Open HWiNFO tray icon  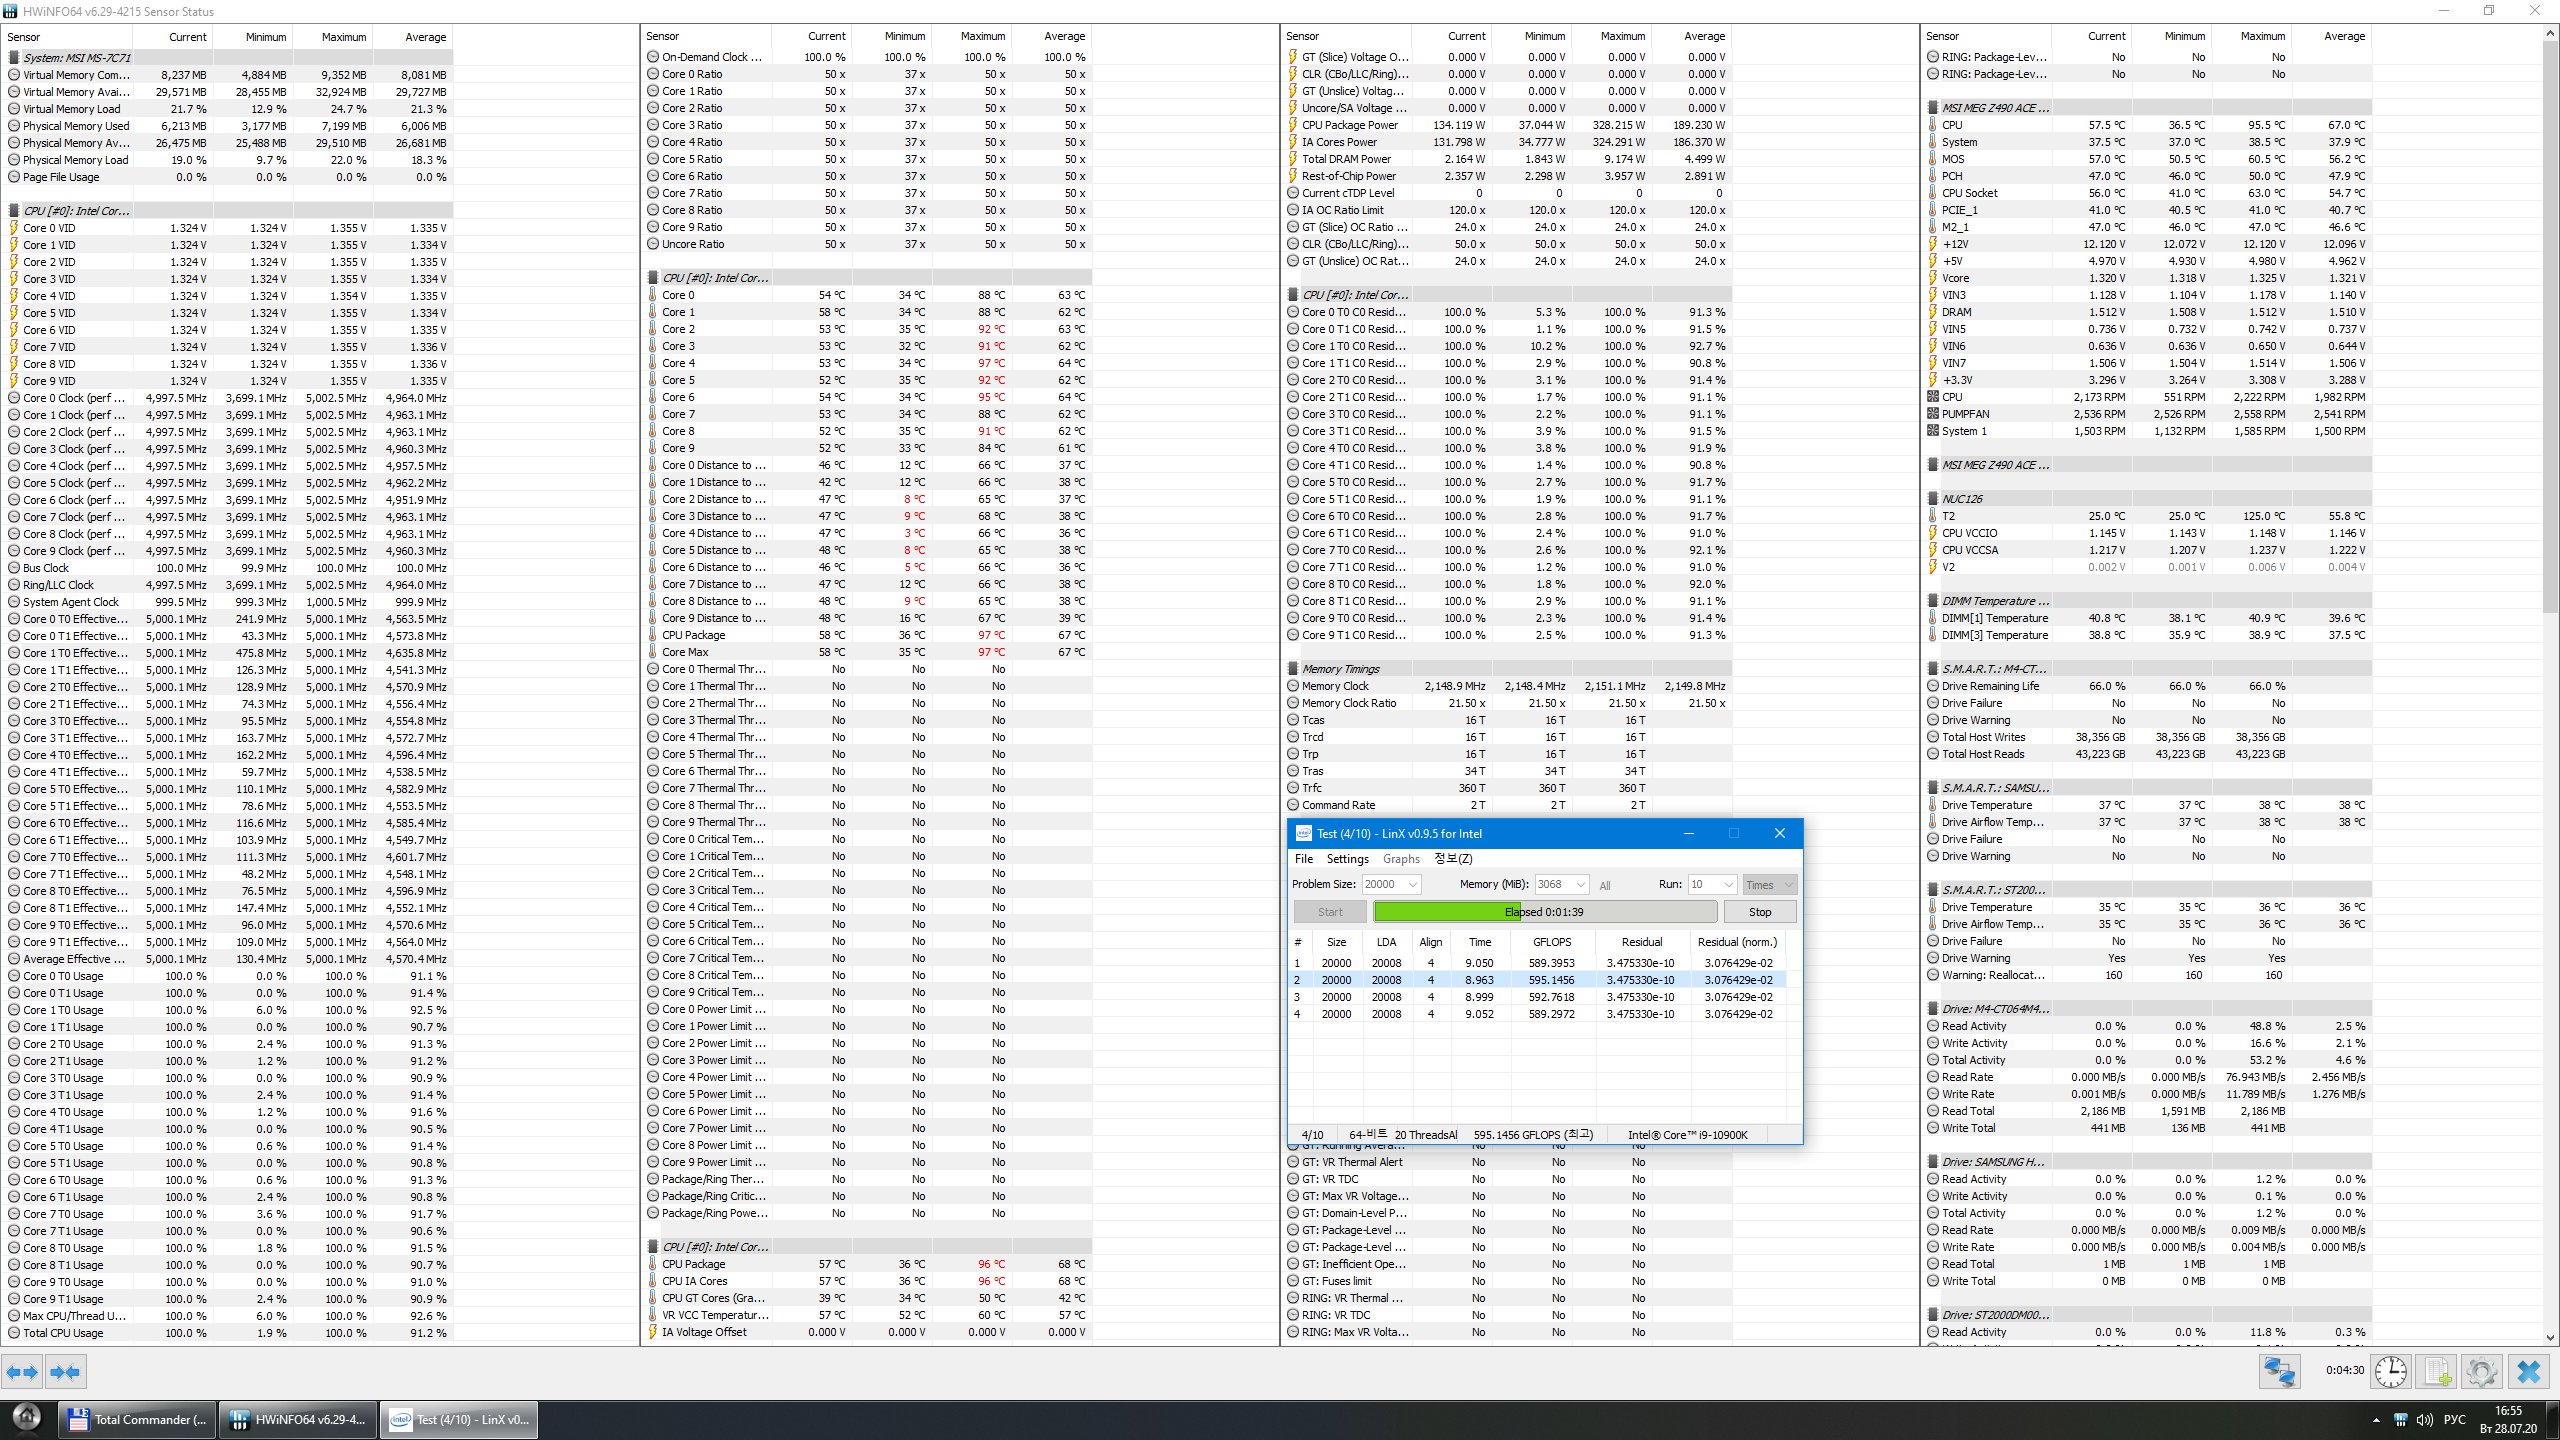pyautogui.click(x=2400, y=1420)
